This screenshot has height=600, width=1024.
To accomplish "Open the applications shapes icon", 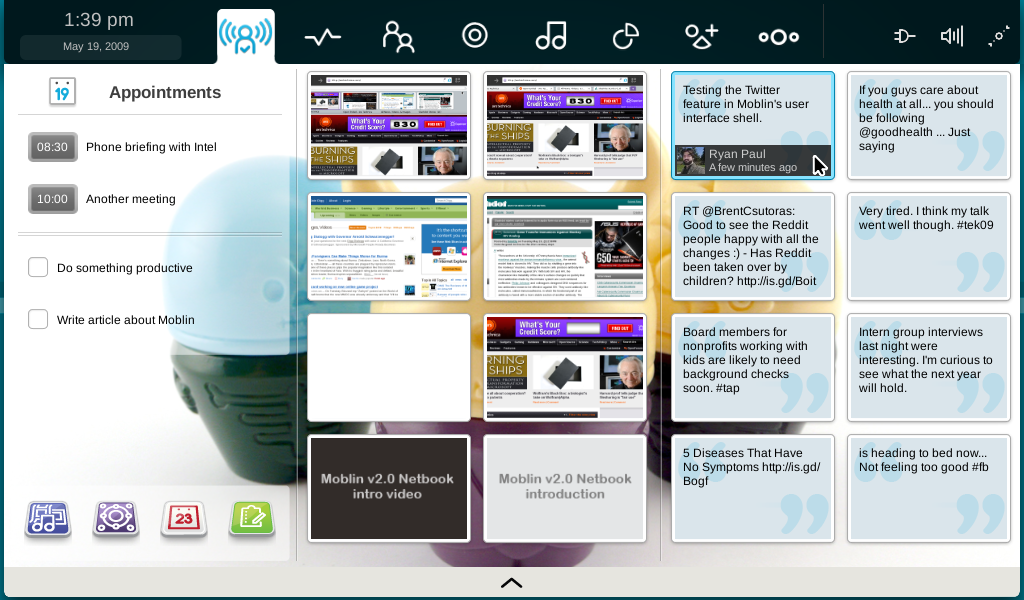I will pos(701,36).
